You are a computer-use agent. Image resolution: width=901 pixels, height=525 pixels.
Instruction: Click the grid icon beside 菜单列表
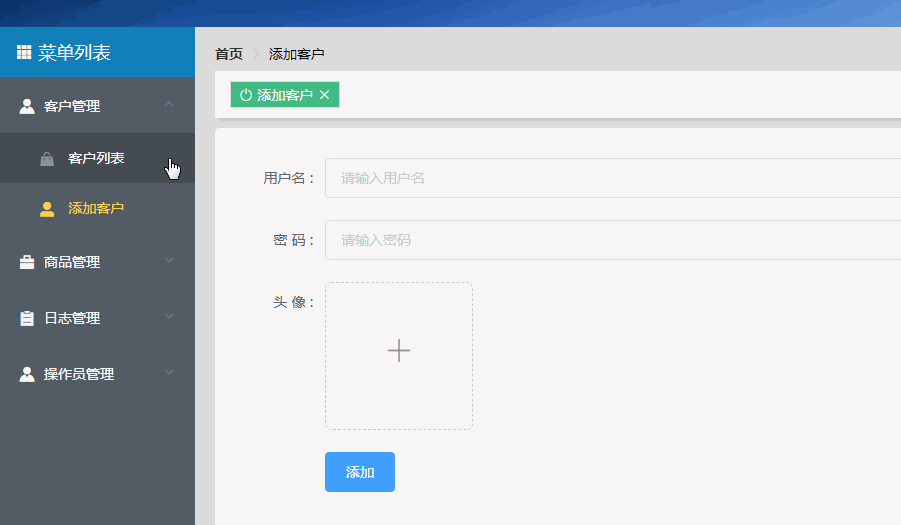pos(24,52)
